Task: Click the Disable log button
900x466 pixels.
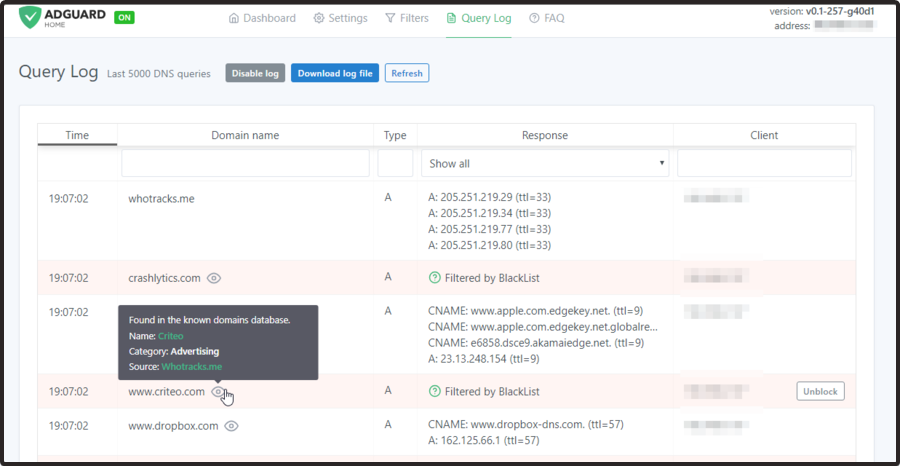Action: [x=255, y=73]
